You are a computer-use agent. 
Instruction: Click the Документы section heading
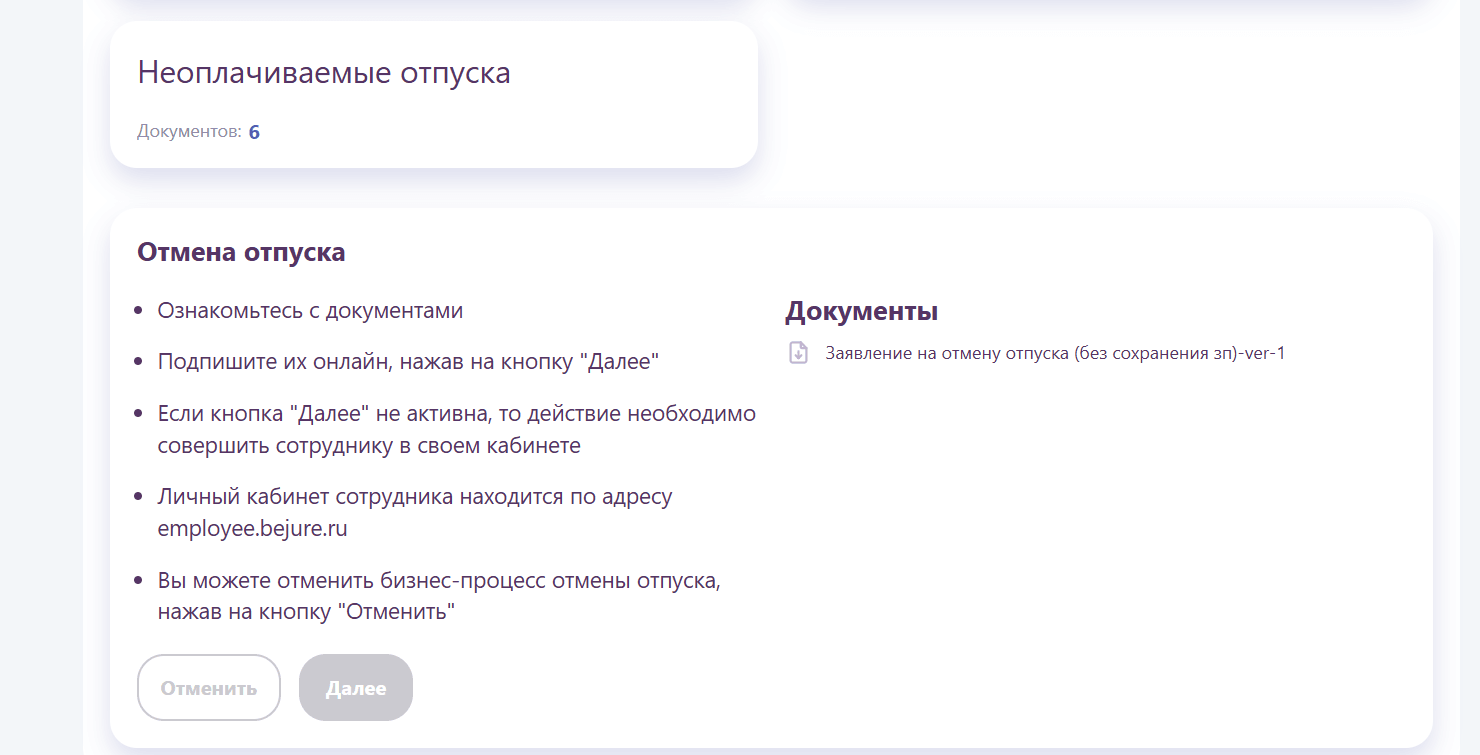pos(861,311)
